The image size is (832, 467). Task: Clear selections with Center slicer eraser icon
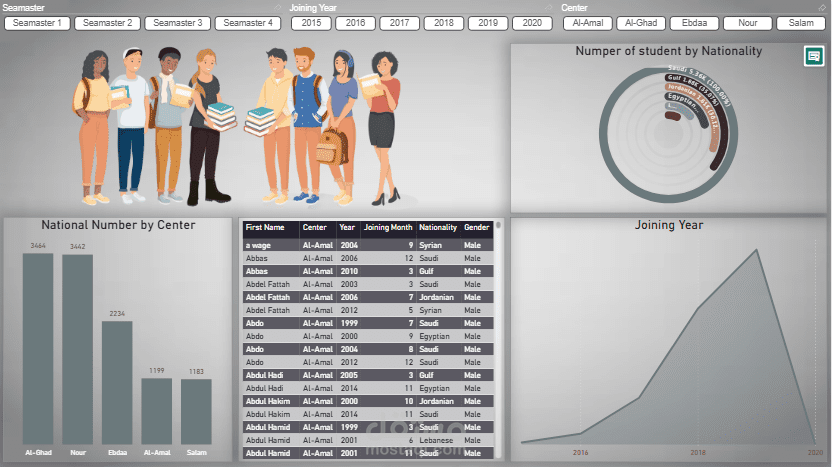click(x=822, y=7)
